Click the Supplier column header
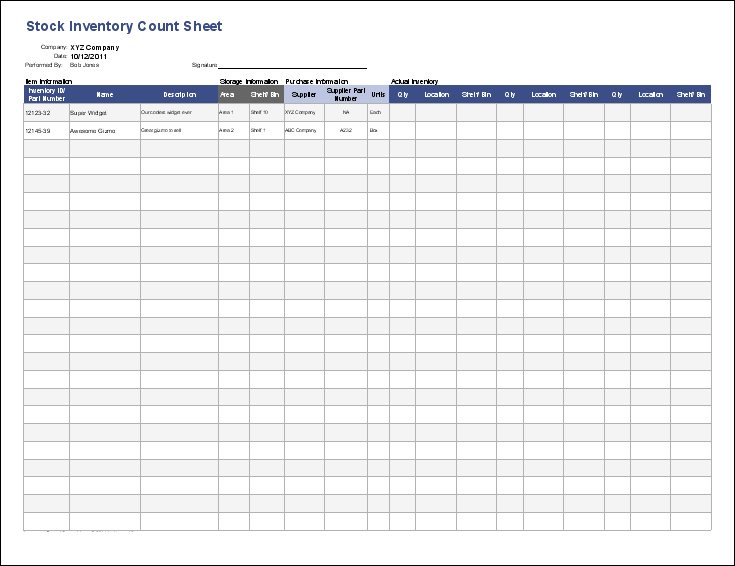The width and height of the screenshot is (735, 566). (304, 94)
